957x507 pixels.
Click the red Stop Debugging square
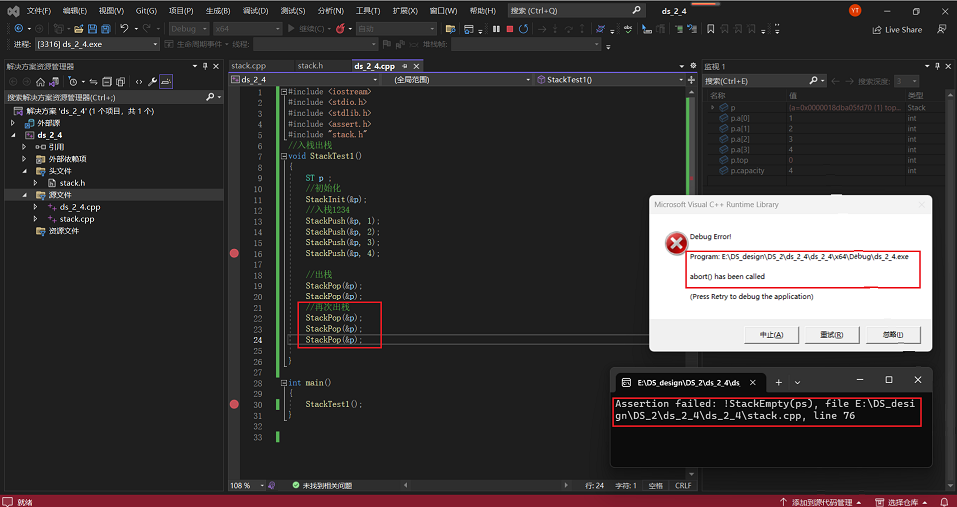coord(510,29)
